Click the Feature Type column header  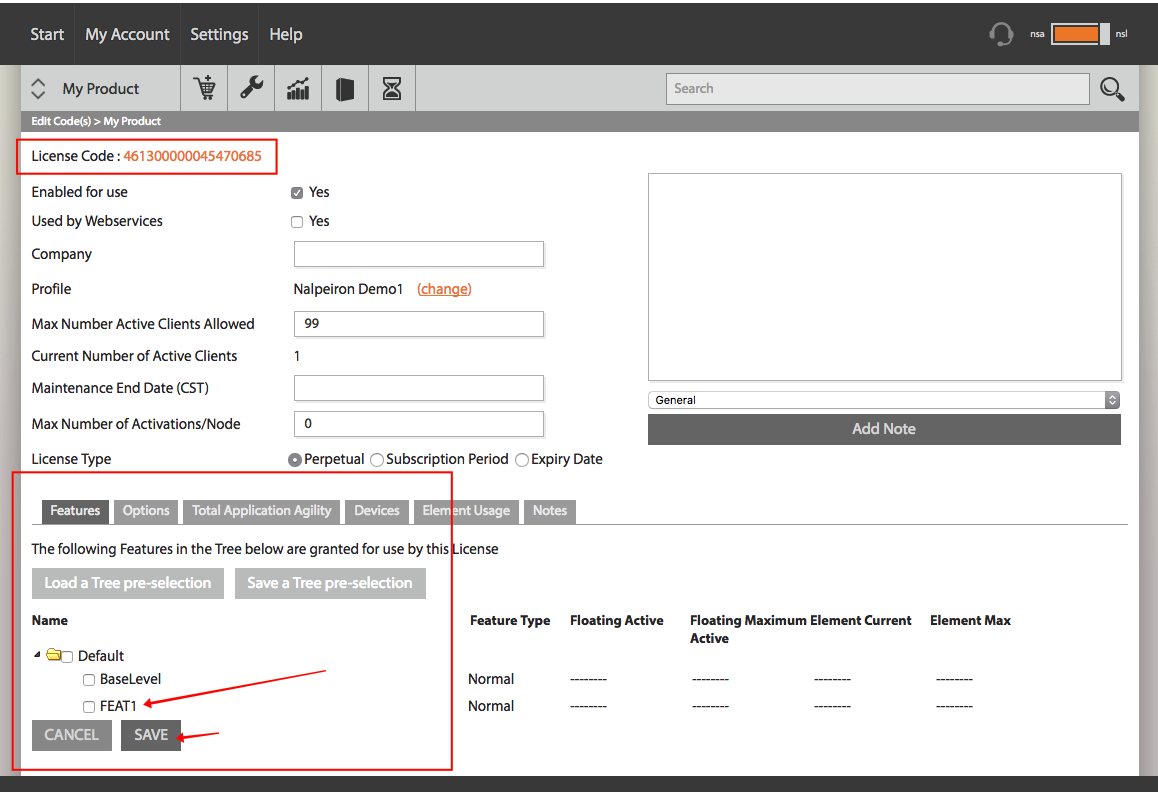[510, 621]
